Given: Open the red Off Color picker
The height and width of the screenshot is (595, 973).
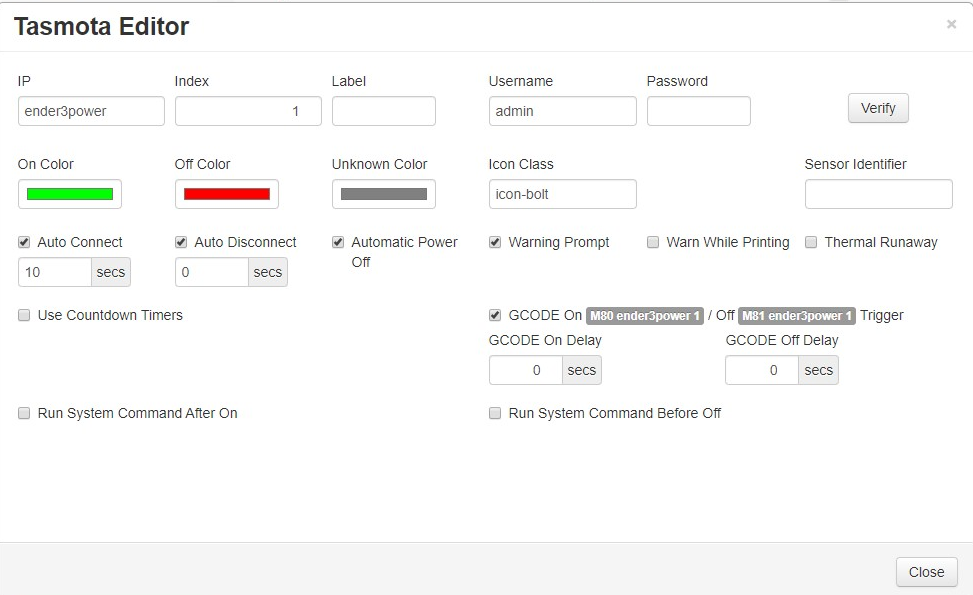Looking at the screenshot, I should 226,194.
